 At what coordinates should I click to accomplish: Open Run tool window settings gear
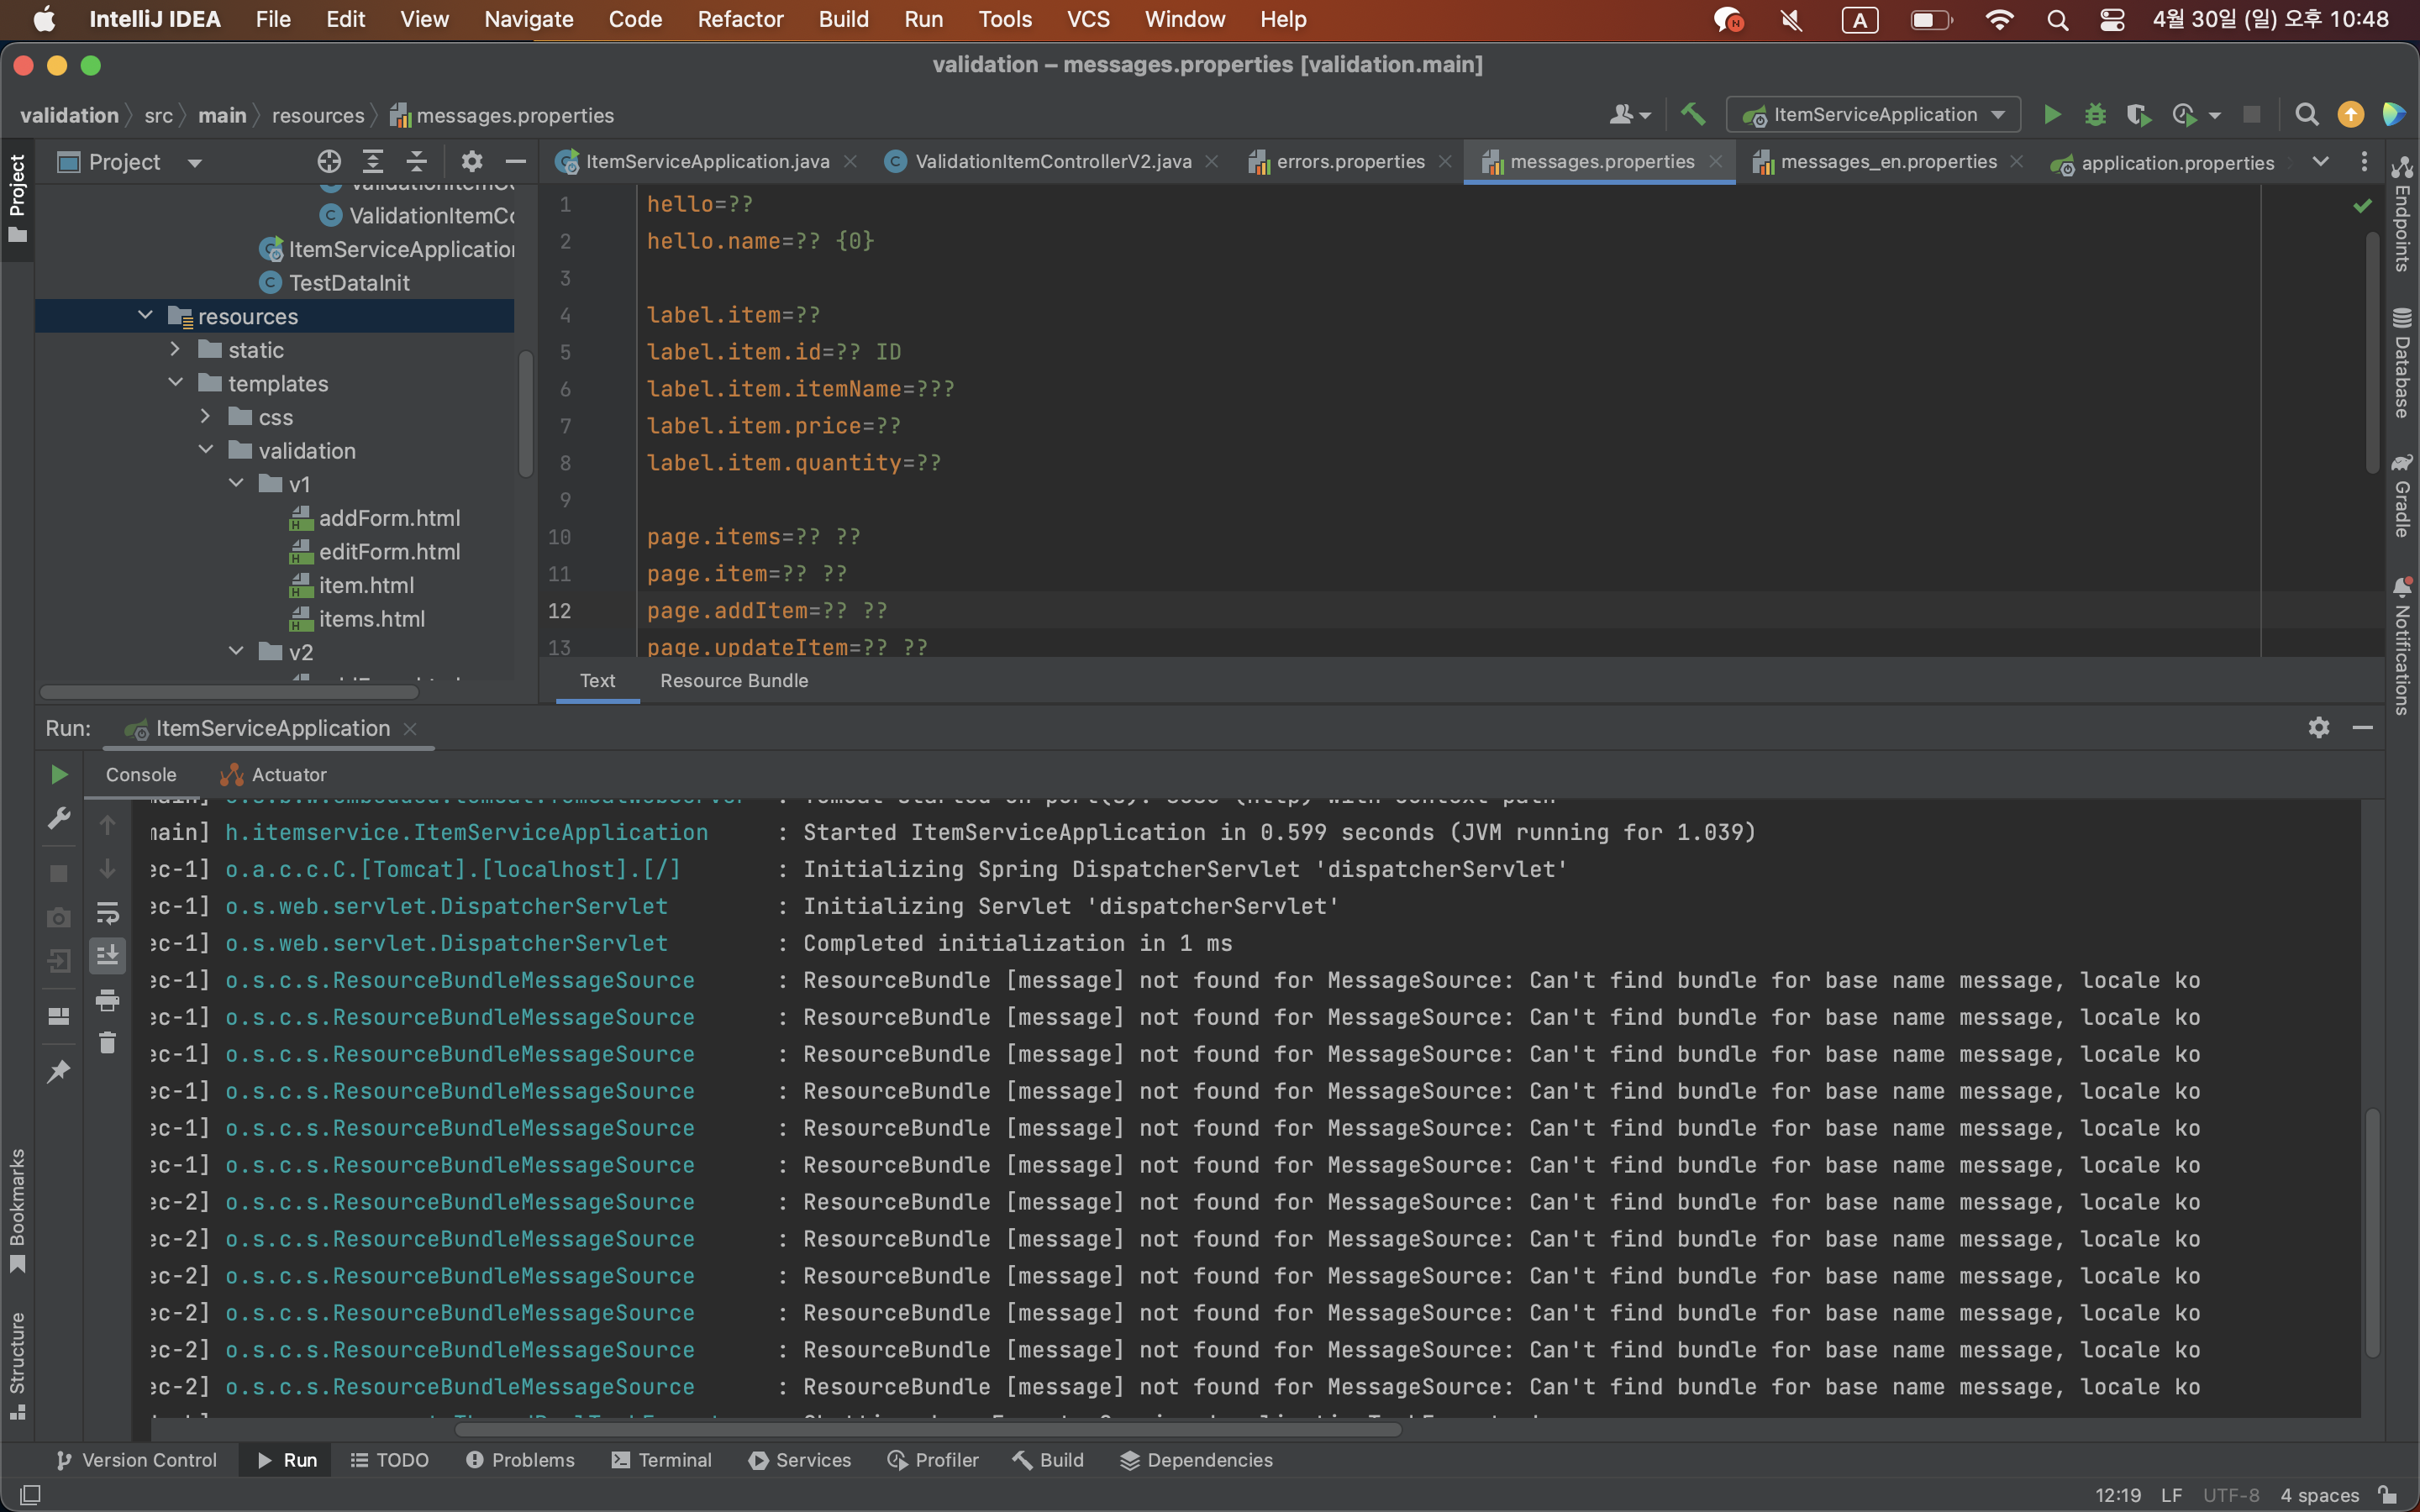(x=2319, y=728)
